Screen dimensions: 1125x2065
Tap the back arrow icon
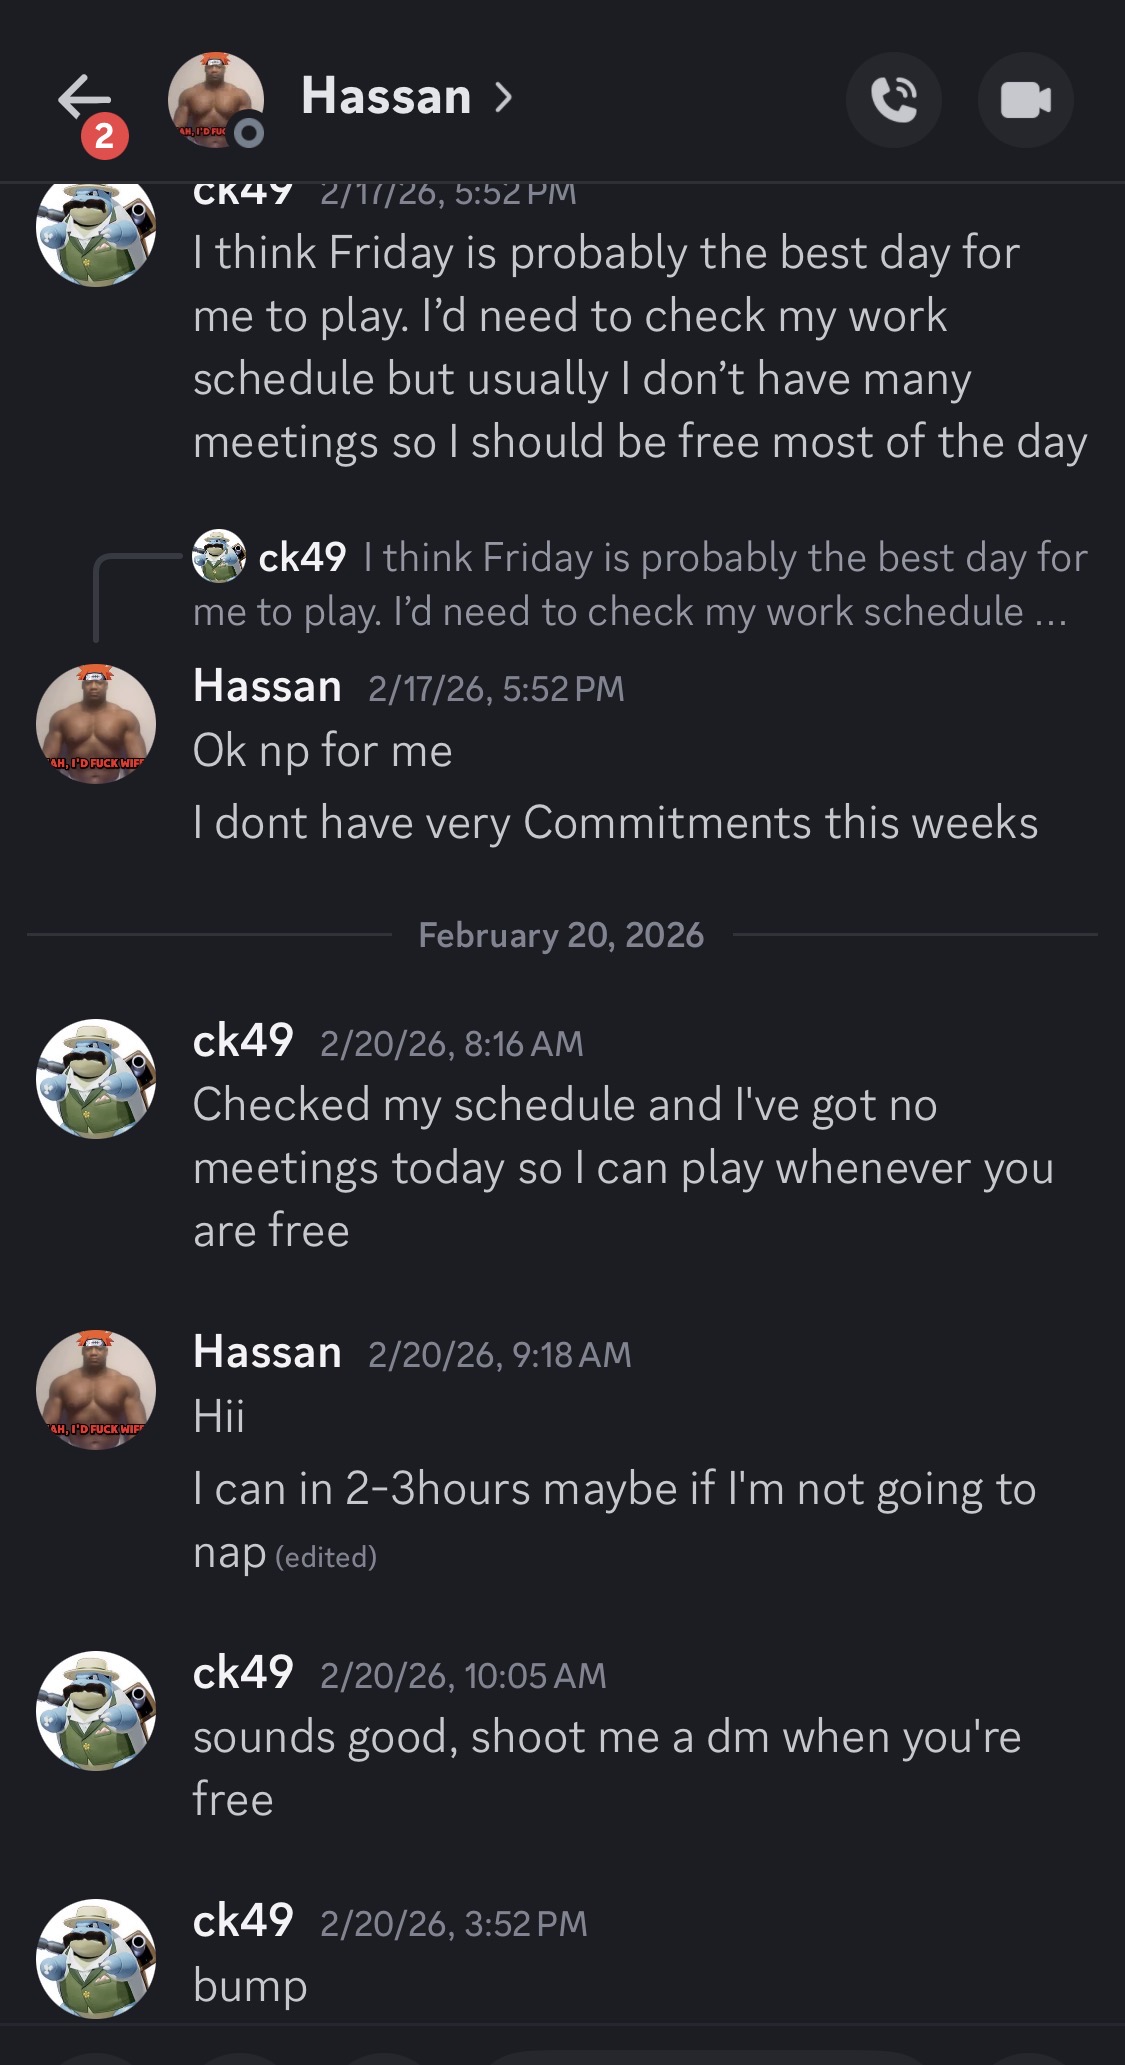(x=84, y=99)
